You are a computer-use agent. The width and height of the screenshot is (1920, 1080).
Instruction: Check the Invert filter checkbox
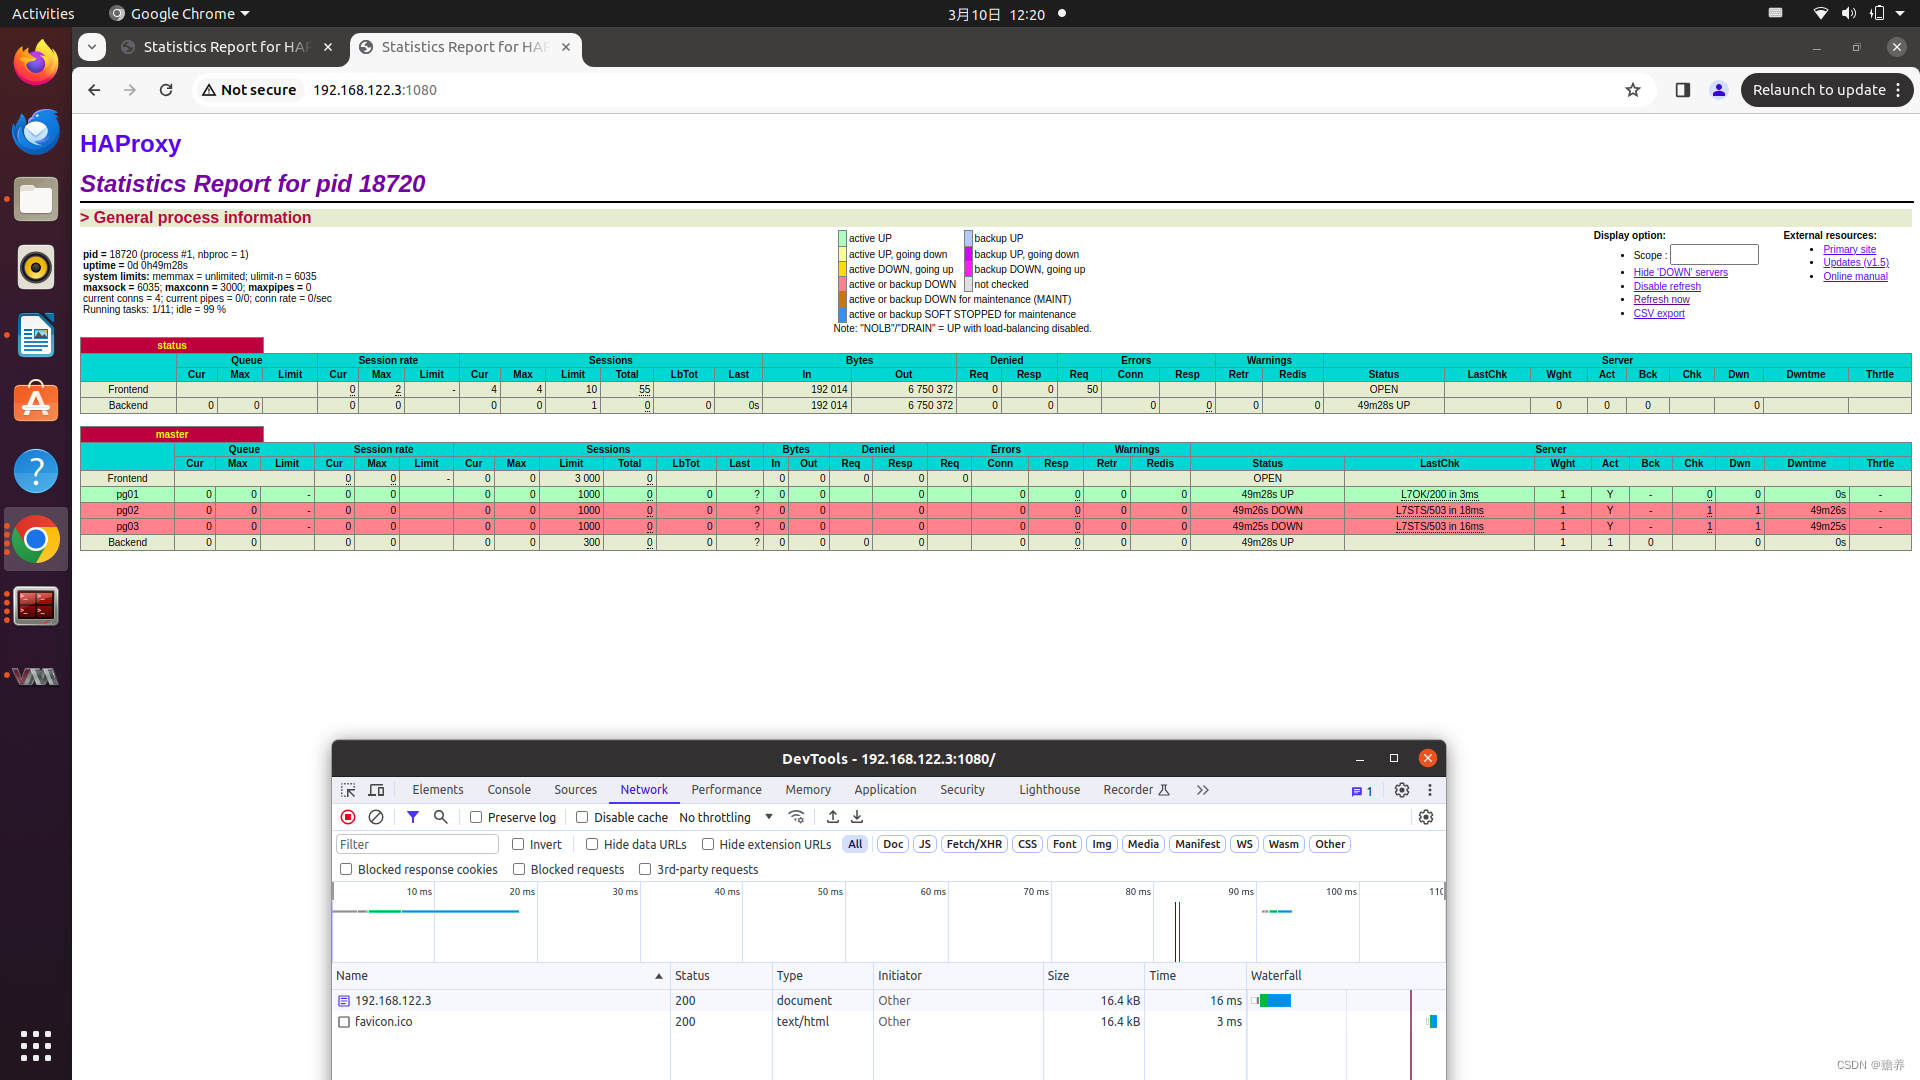pos(518,844)
